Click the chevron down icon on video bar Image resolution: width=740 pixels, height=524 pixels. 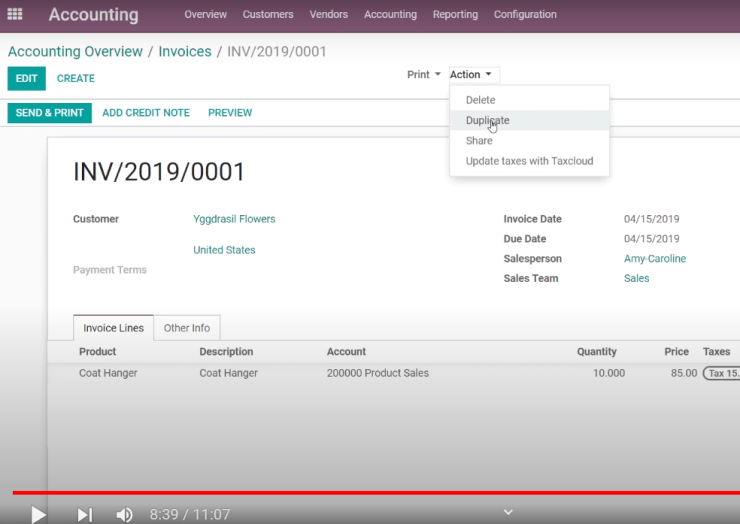(508, 512)
